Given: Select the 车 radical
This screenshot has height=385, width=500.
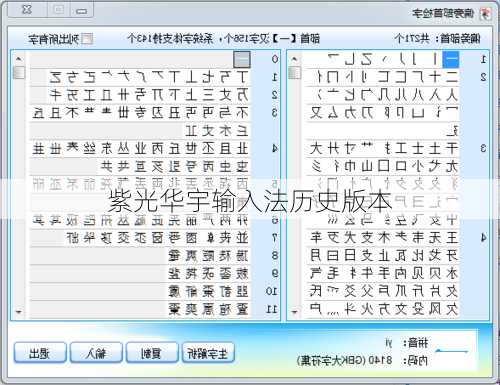Looking at the screenshot, I should [316, 238].
